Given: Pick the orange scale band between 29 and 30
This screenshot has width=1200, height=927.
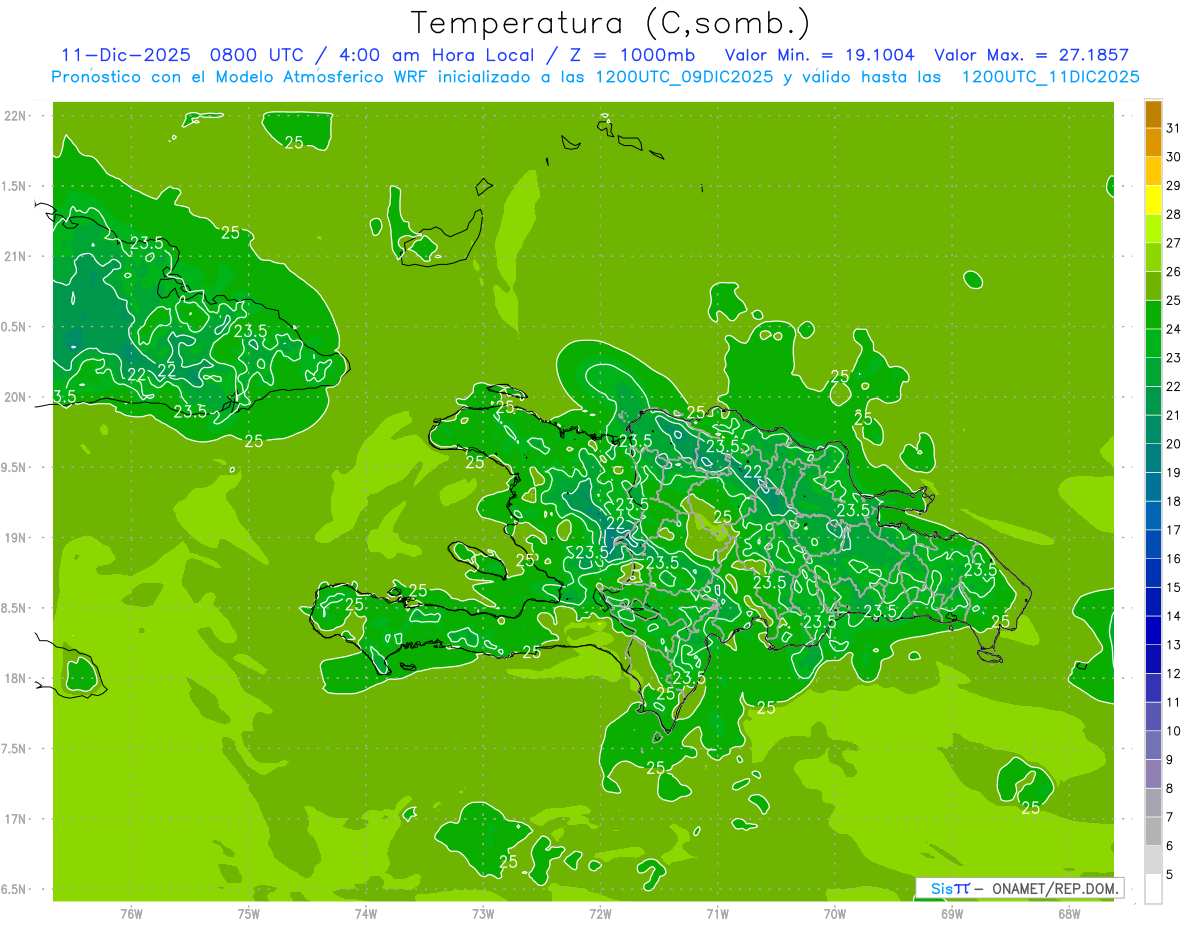Looking at the screenshot, I should 1153,171.
